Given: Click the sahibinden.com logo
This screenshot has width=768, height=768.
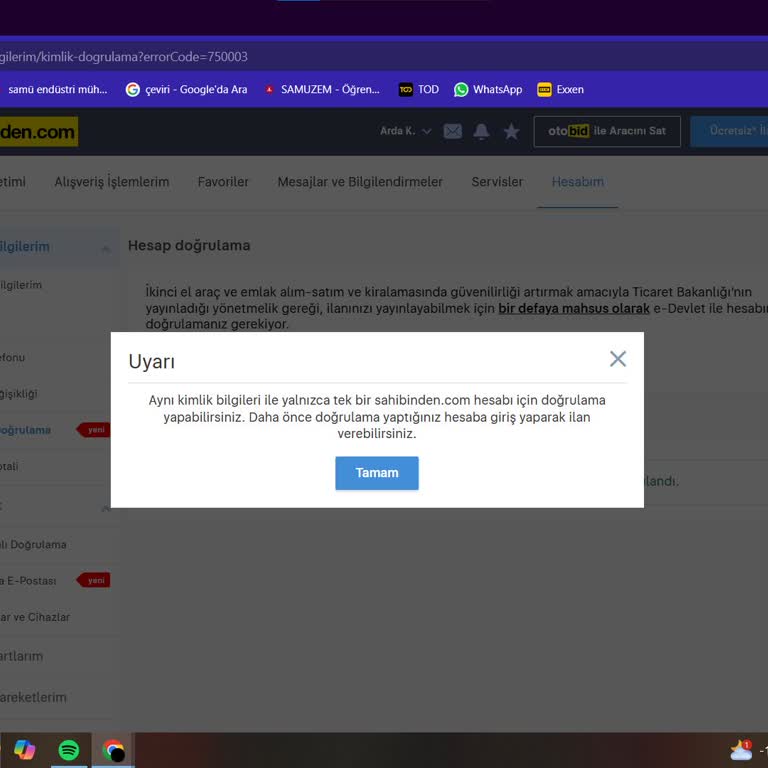Looking at the screenshot, I should (x=39, y=131).
